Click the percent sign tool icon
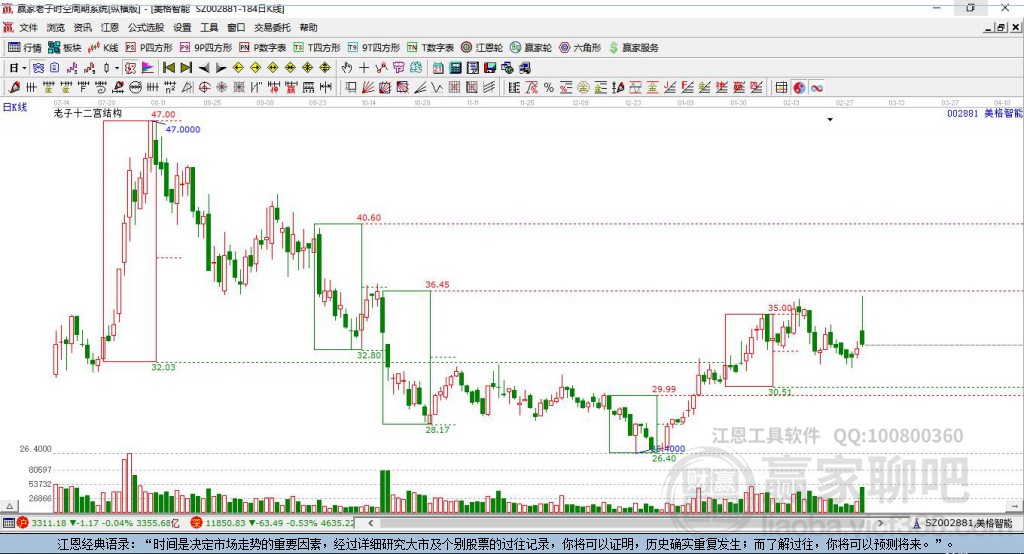Image resolution: width=1024 pixels, height=554 pixels. [549, 88]
